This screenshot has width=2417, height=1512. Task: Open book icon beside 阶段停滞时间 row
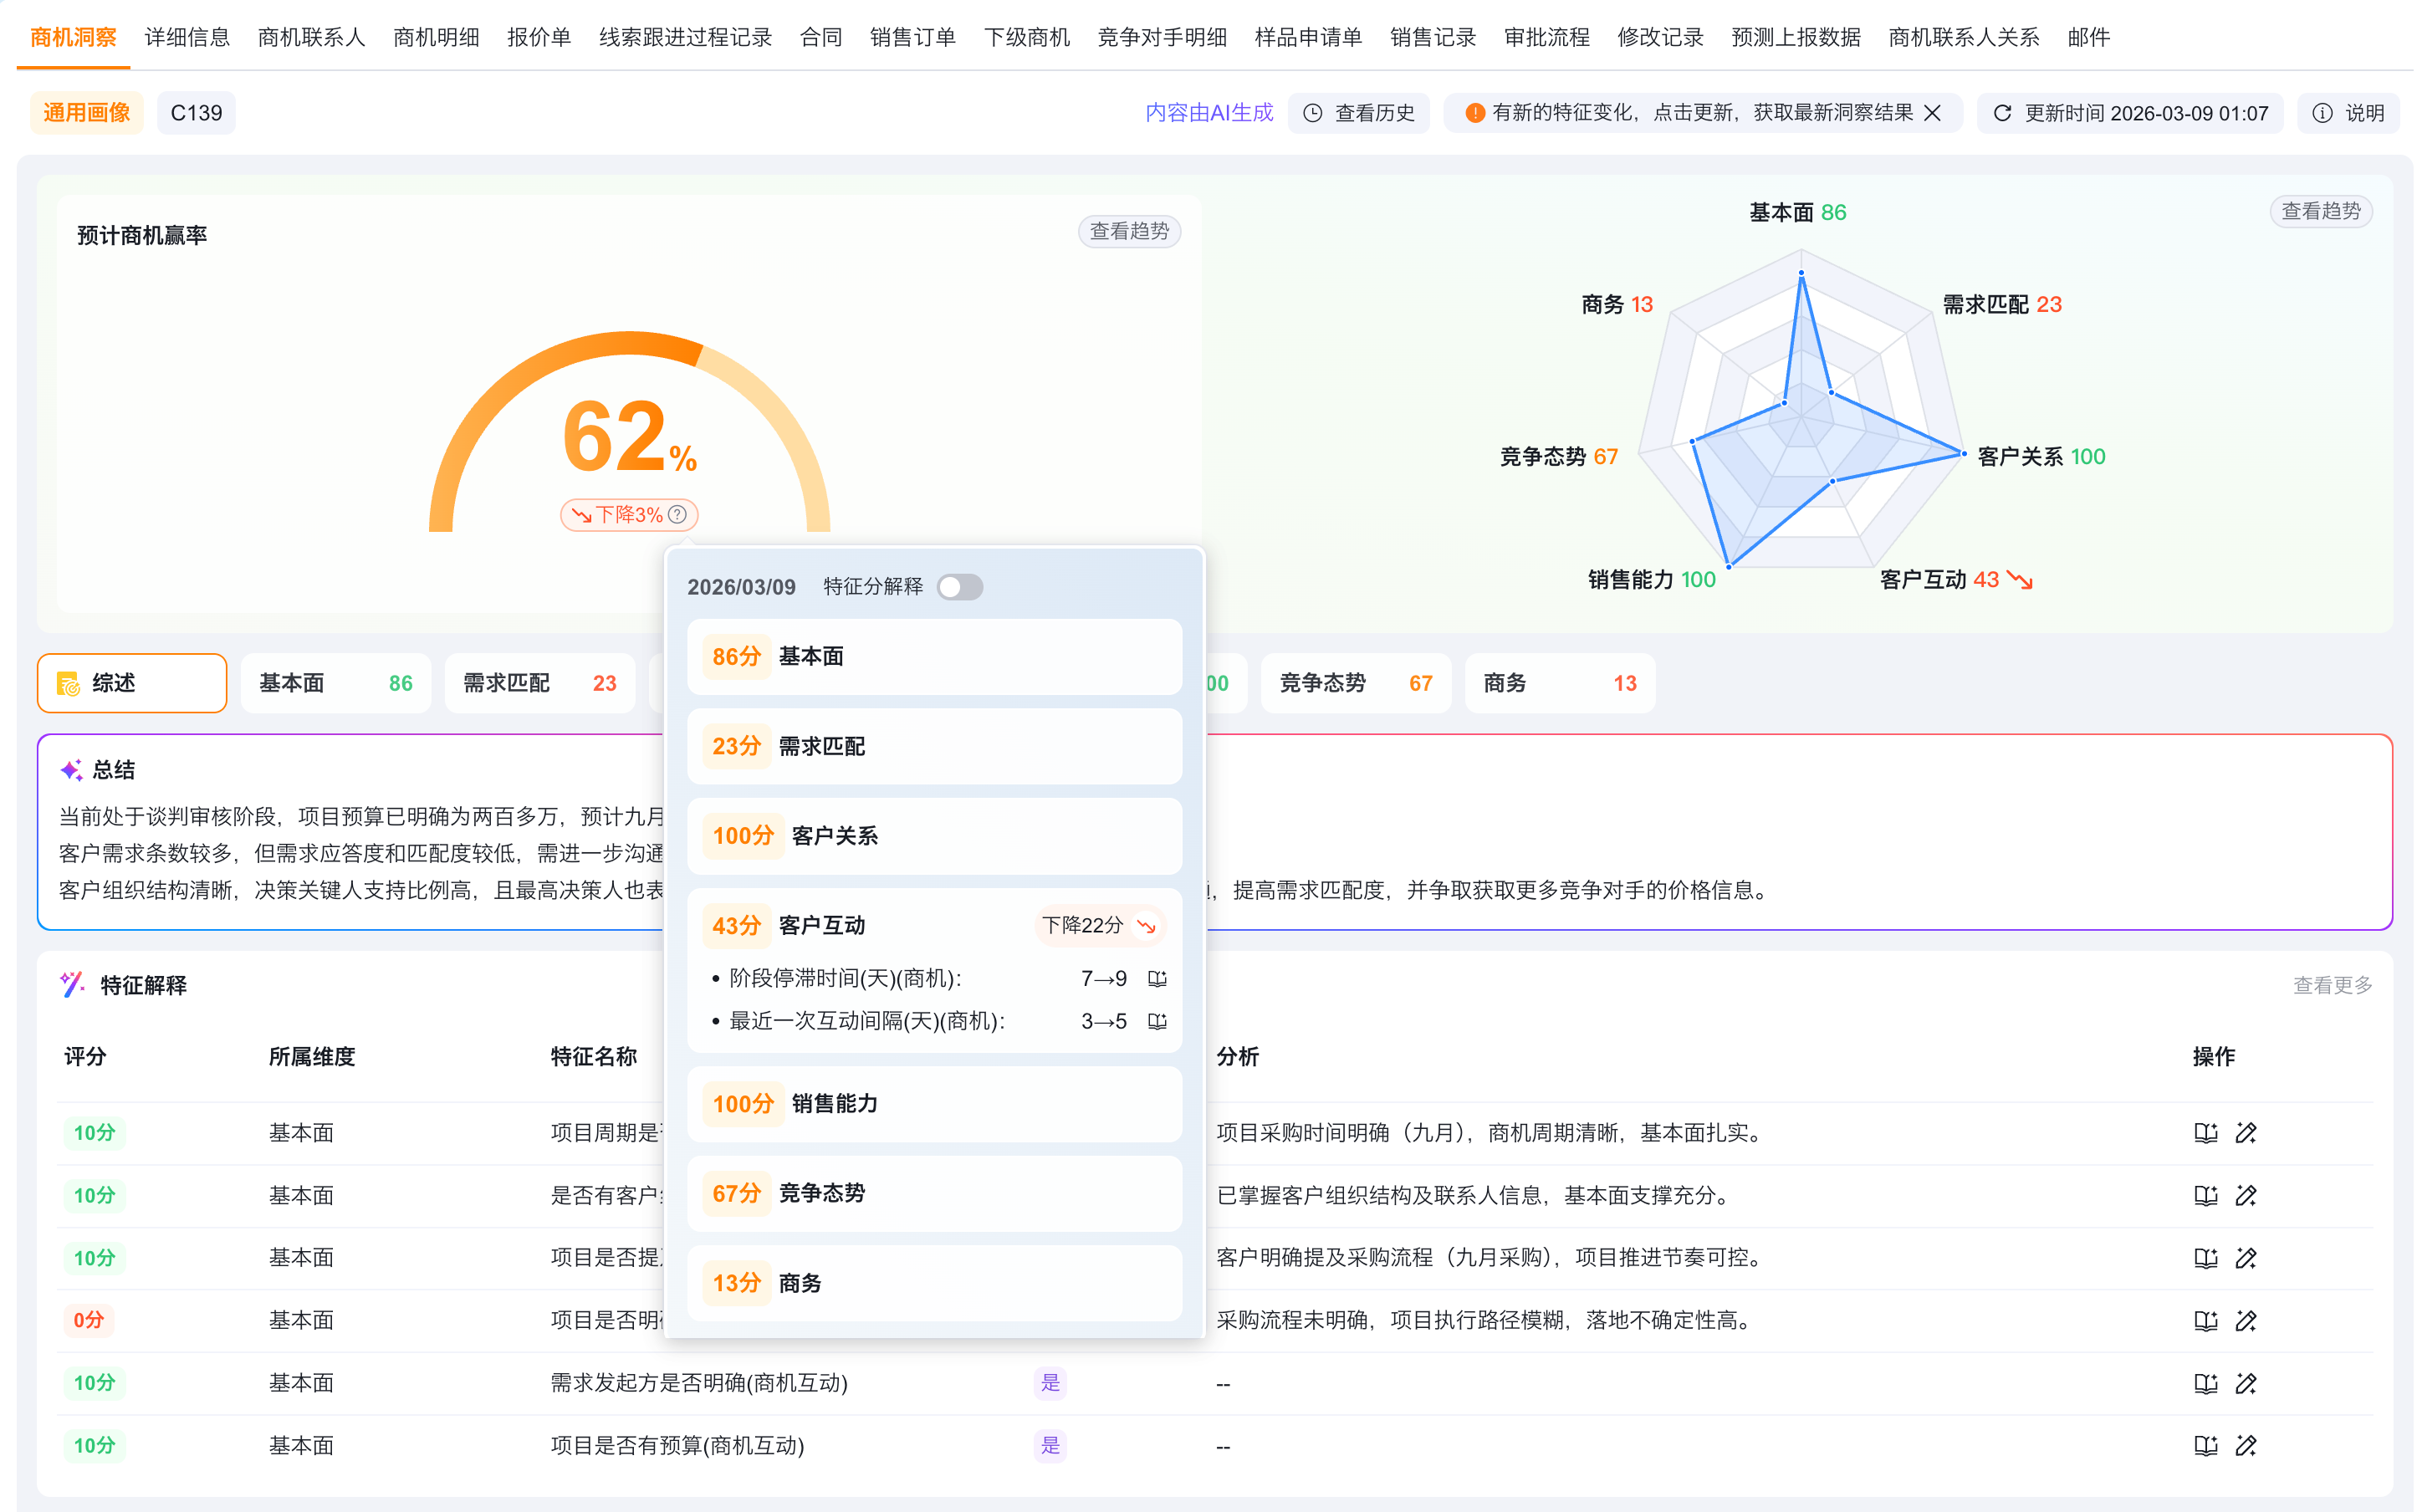click(x=1157, y=978)
